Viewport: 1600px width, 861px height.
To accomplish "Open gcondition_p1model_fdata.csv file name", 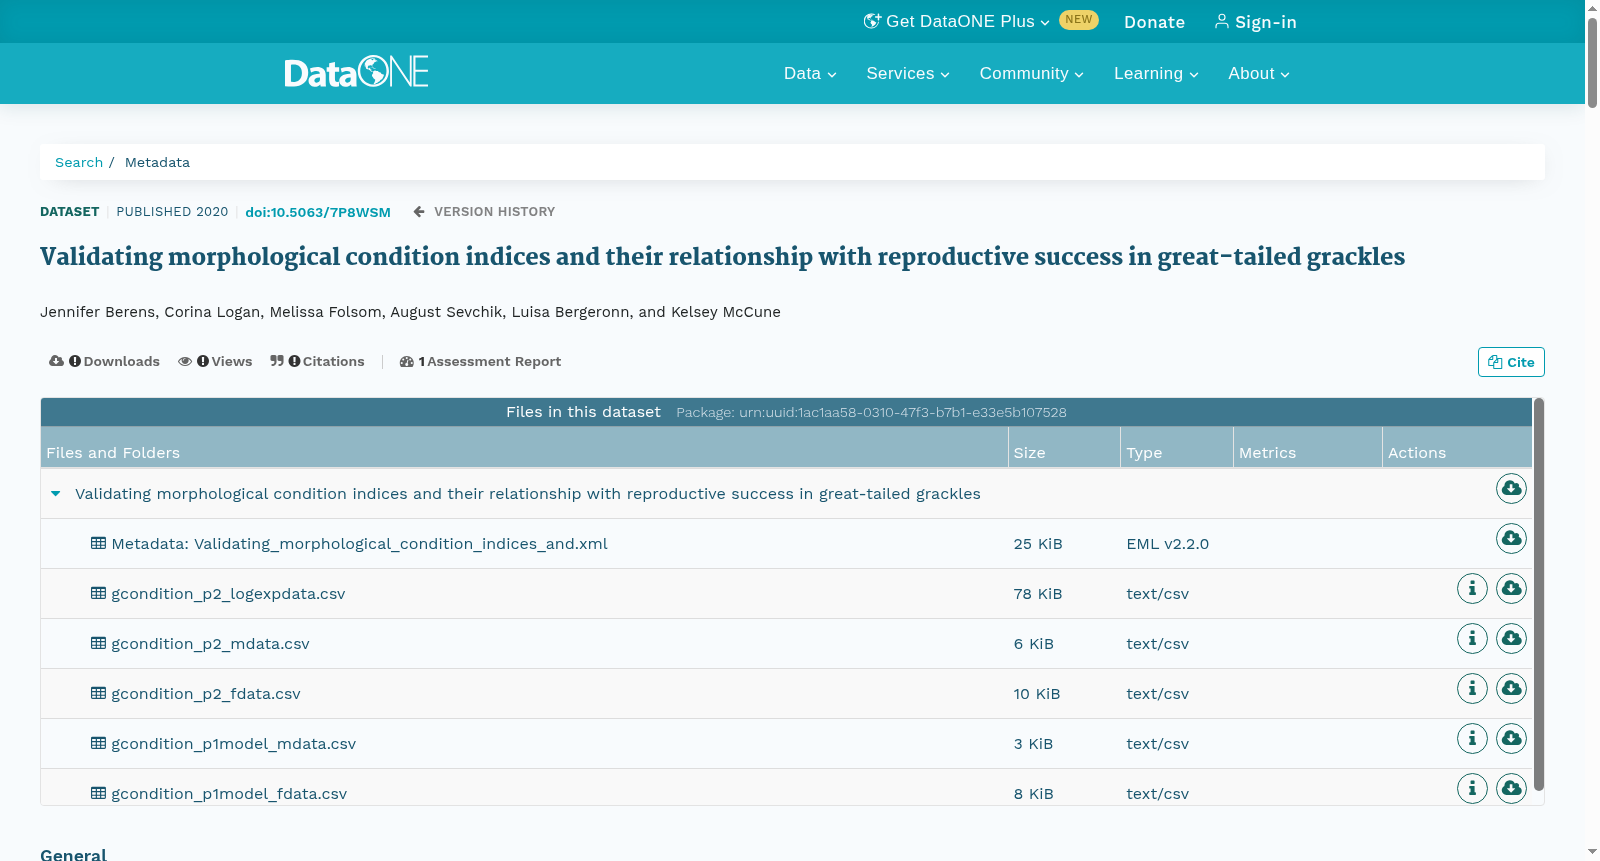I will pyautogui.click(x=229, y=793).
